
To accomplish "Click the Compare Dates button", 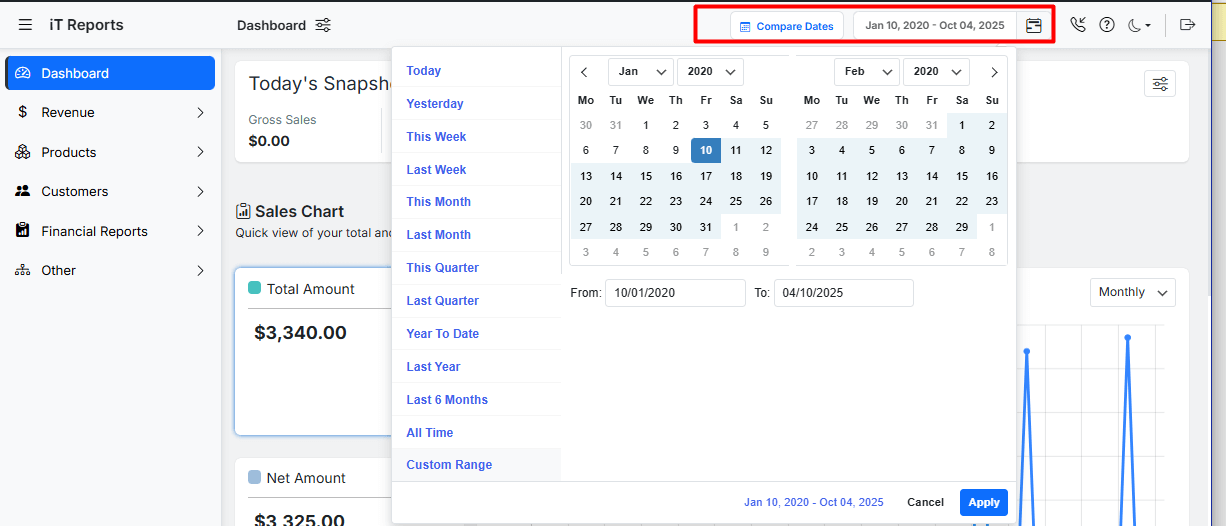I will pos(787,26).
